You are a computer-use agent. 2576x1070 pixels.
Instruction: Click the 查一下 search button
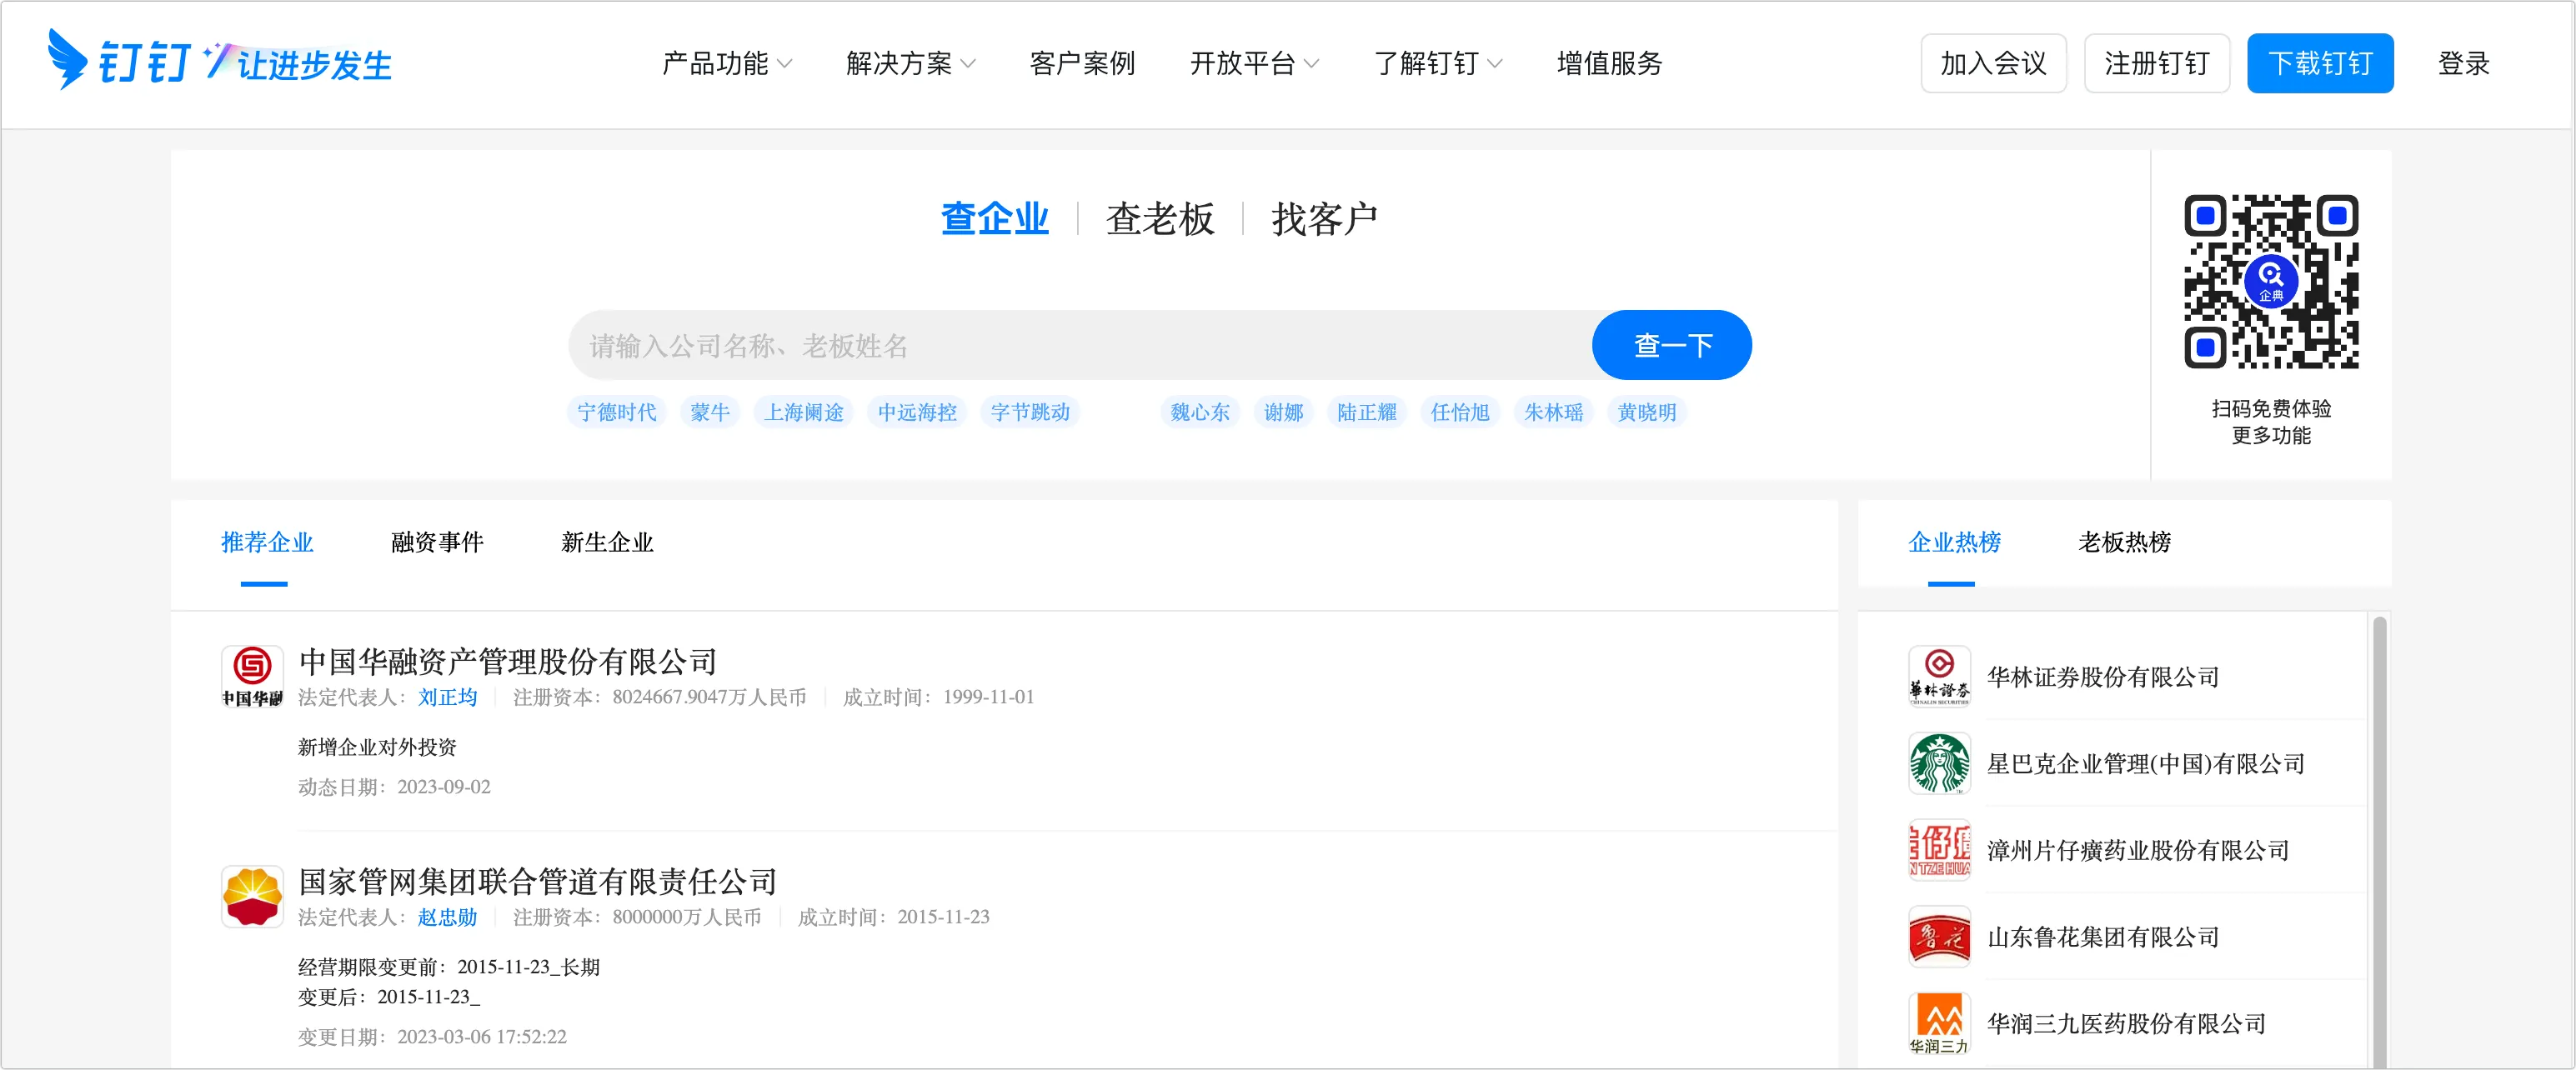pos(1671,345)
